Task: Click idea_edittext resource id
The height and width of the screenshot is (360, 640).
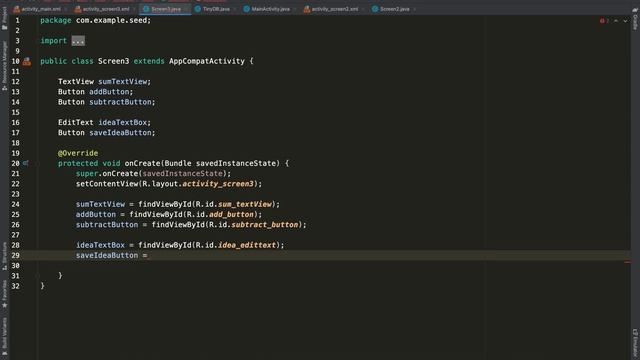Action: click(247, 245)
